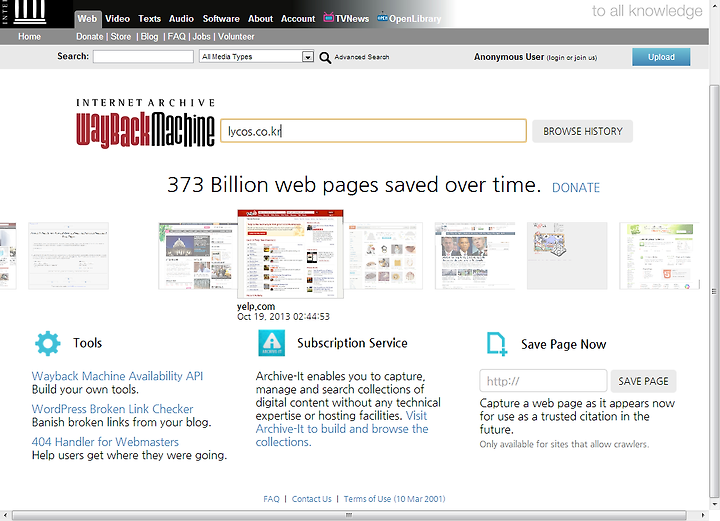The image size is (720, 521).
Task: Click the BROWSE HISTORY button
Action: click(x=582, y=131)
